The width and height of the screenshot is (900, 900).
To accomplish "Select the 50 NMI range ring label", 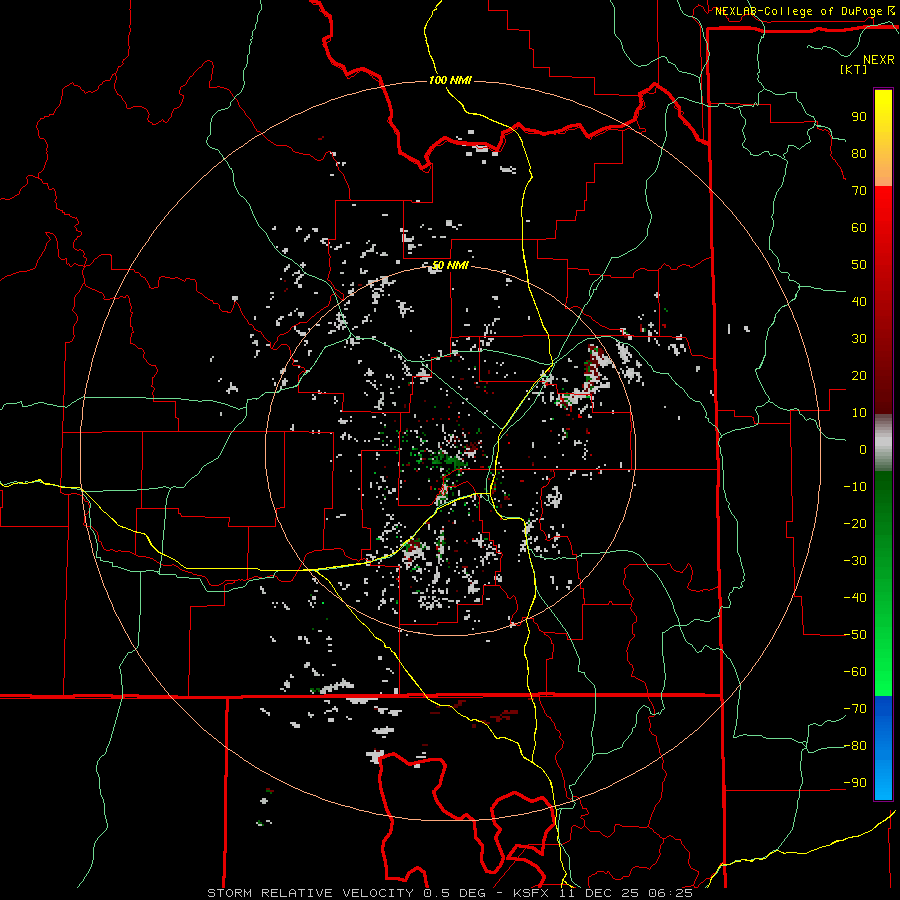I will click(x=450, y=265).
